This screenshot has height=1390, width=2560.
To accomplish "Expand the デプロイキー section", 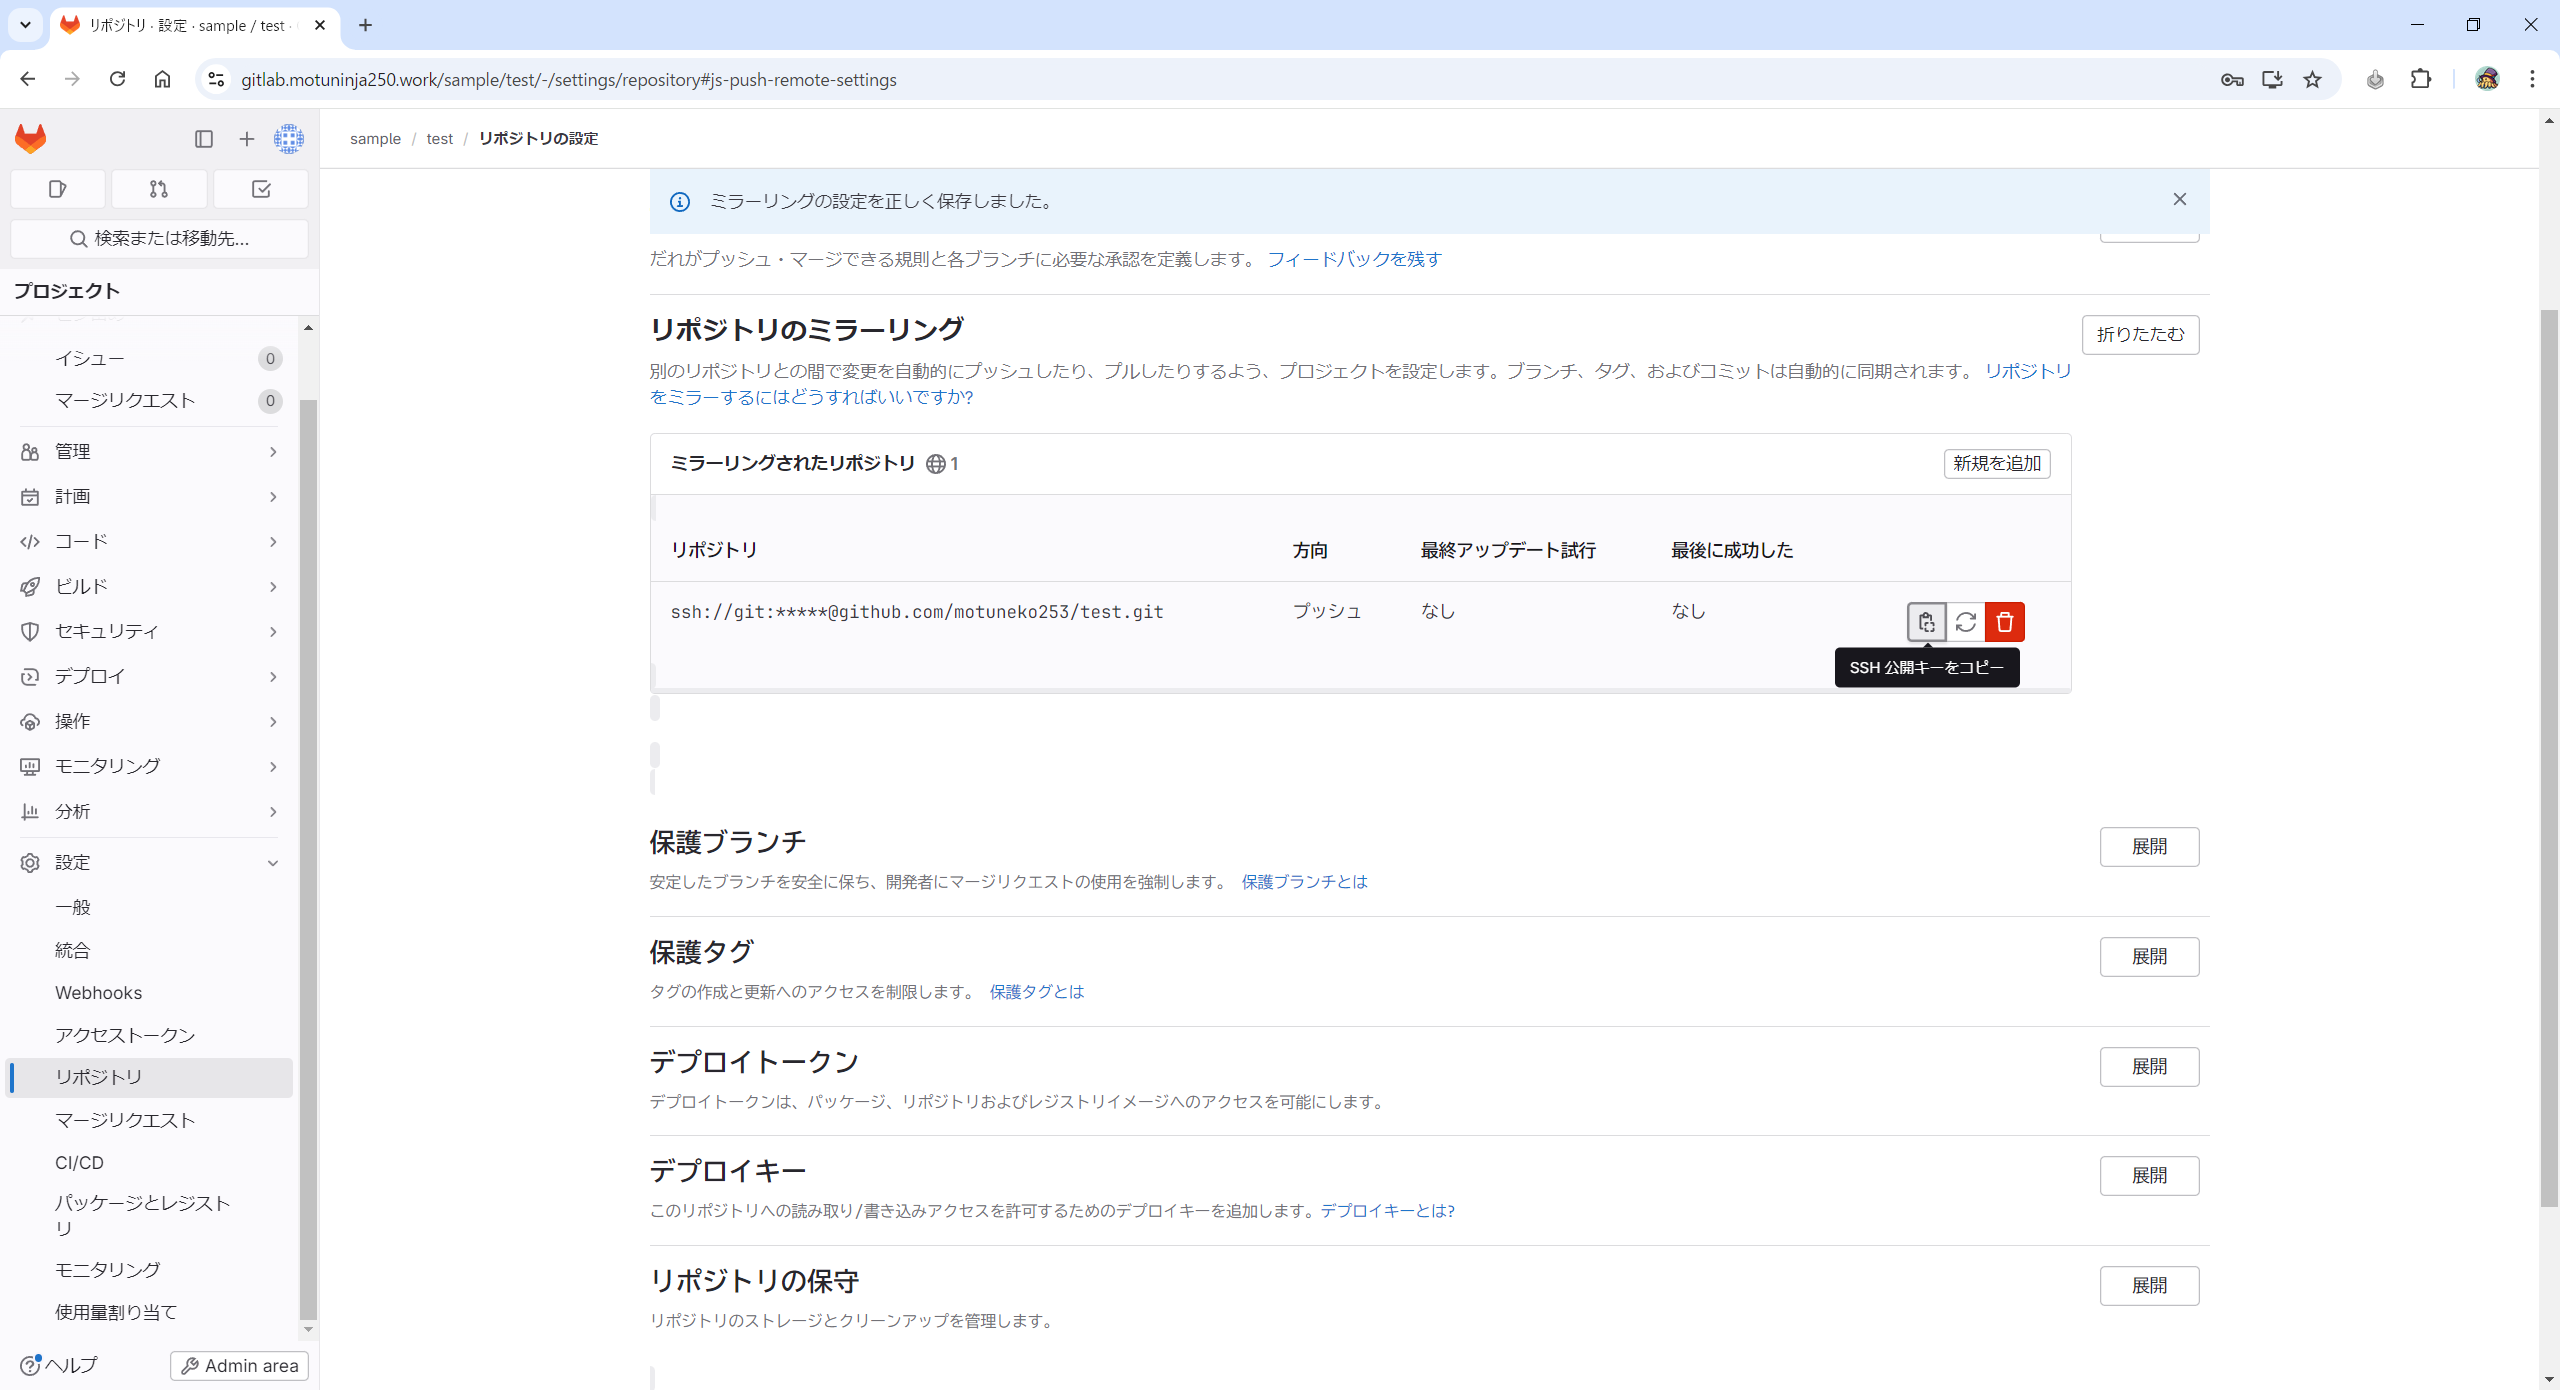I will point(2149,1176).
